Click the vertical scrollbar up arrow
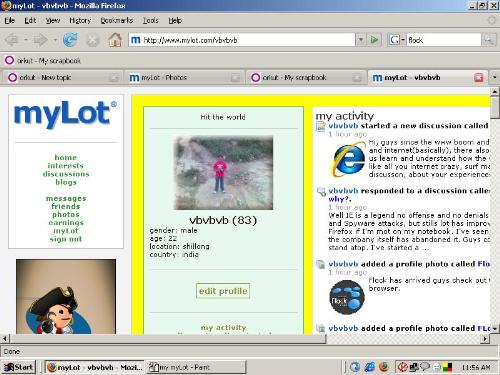Viewport: 500px width, 375px height. (x=495, y=91)
